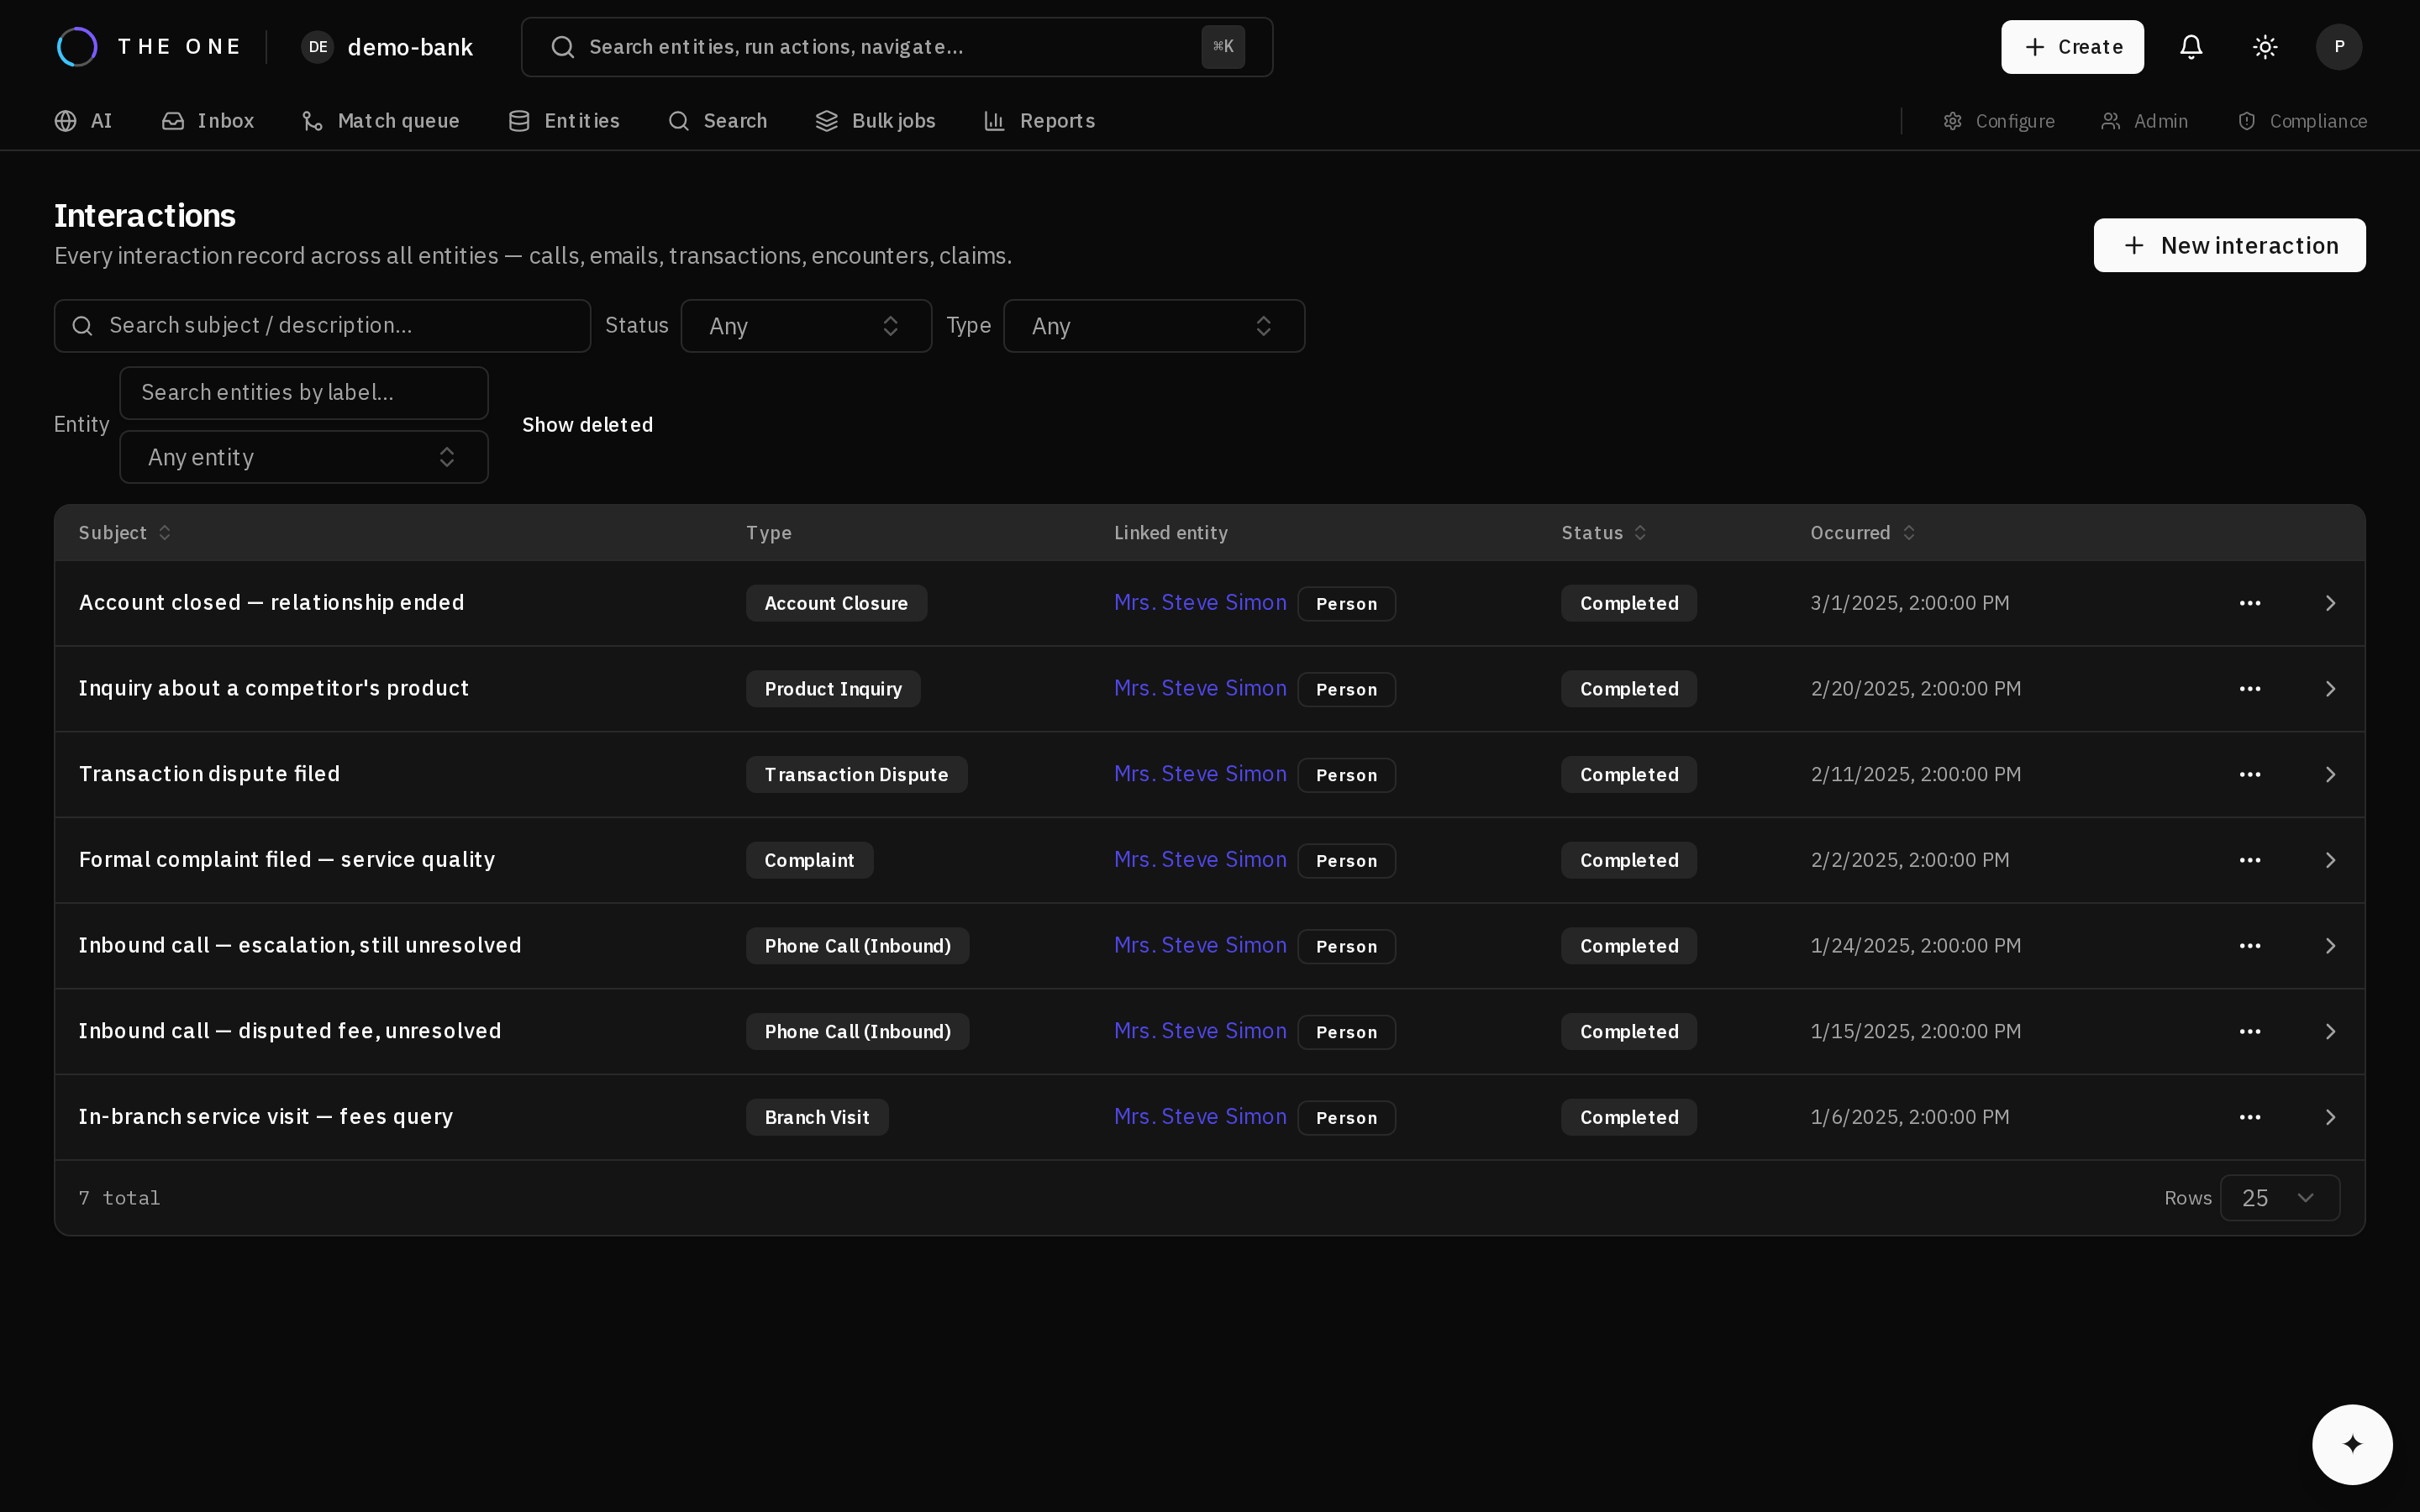This screenshot has height=1512, width=2420.
Task: Open Mrs. Steve Simon link in Complaint row
Action: (x=1200, y=860)
